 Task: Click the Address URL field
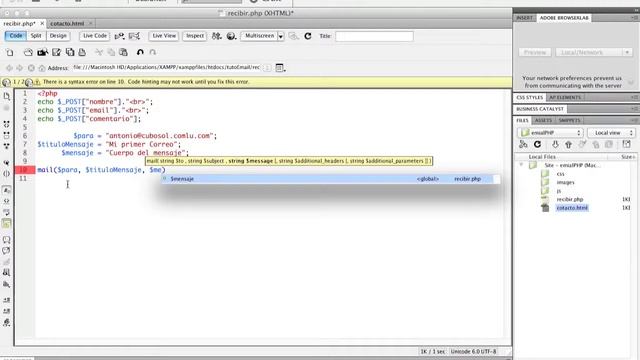pyautogui.click(x=166, y=67)
